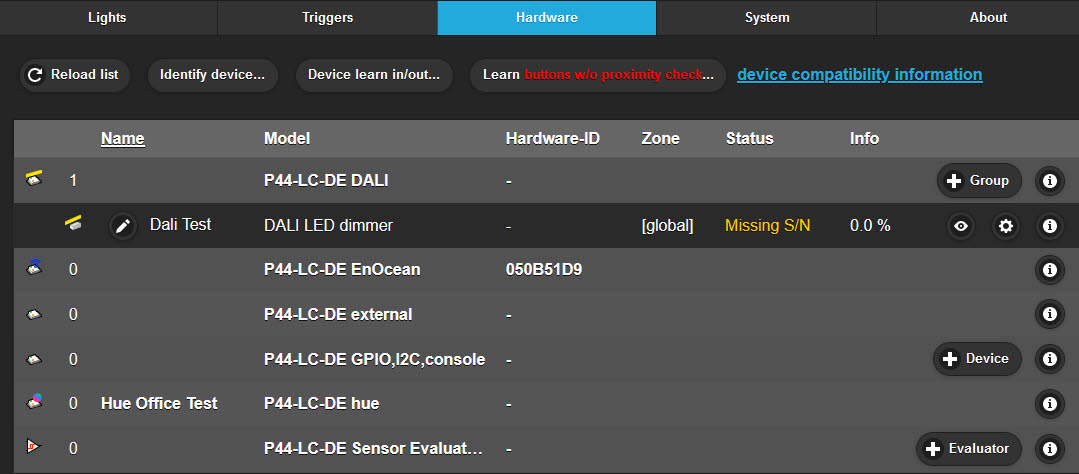Open settings gear for Dali Test device
This screenshot has height=474, width=1079.
point(1006,226)
